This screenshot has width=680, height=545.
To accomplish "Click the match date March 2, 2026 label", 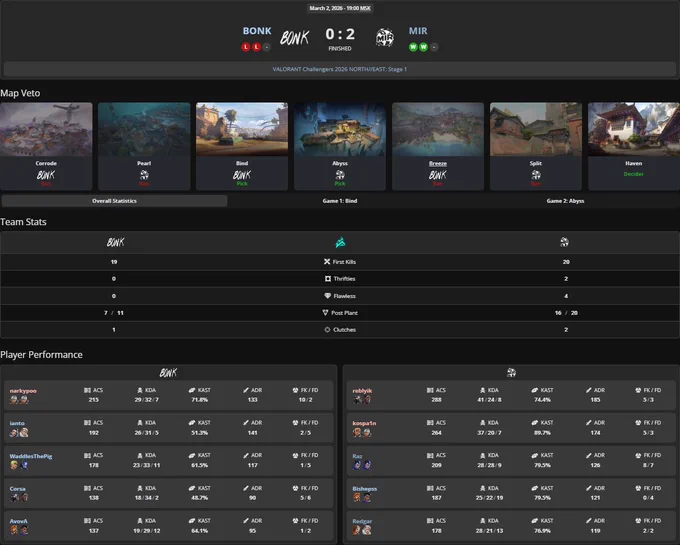I will point(340,8).
